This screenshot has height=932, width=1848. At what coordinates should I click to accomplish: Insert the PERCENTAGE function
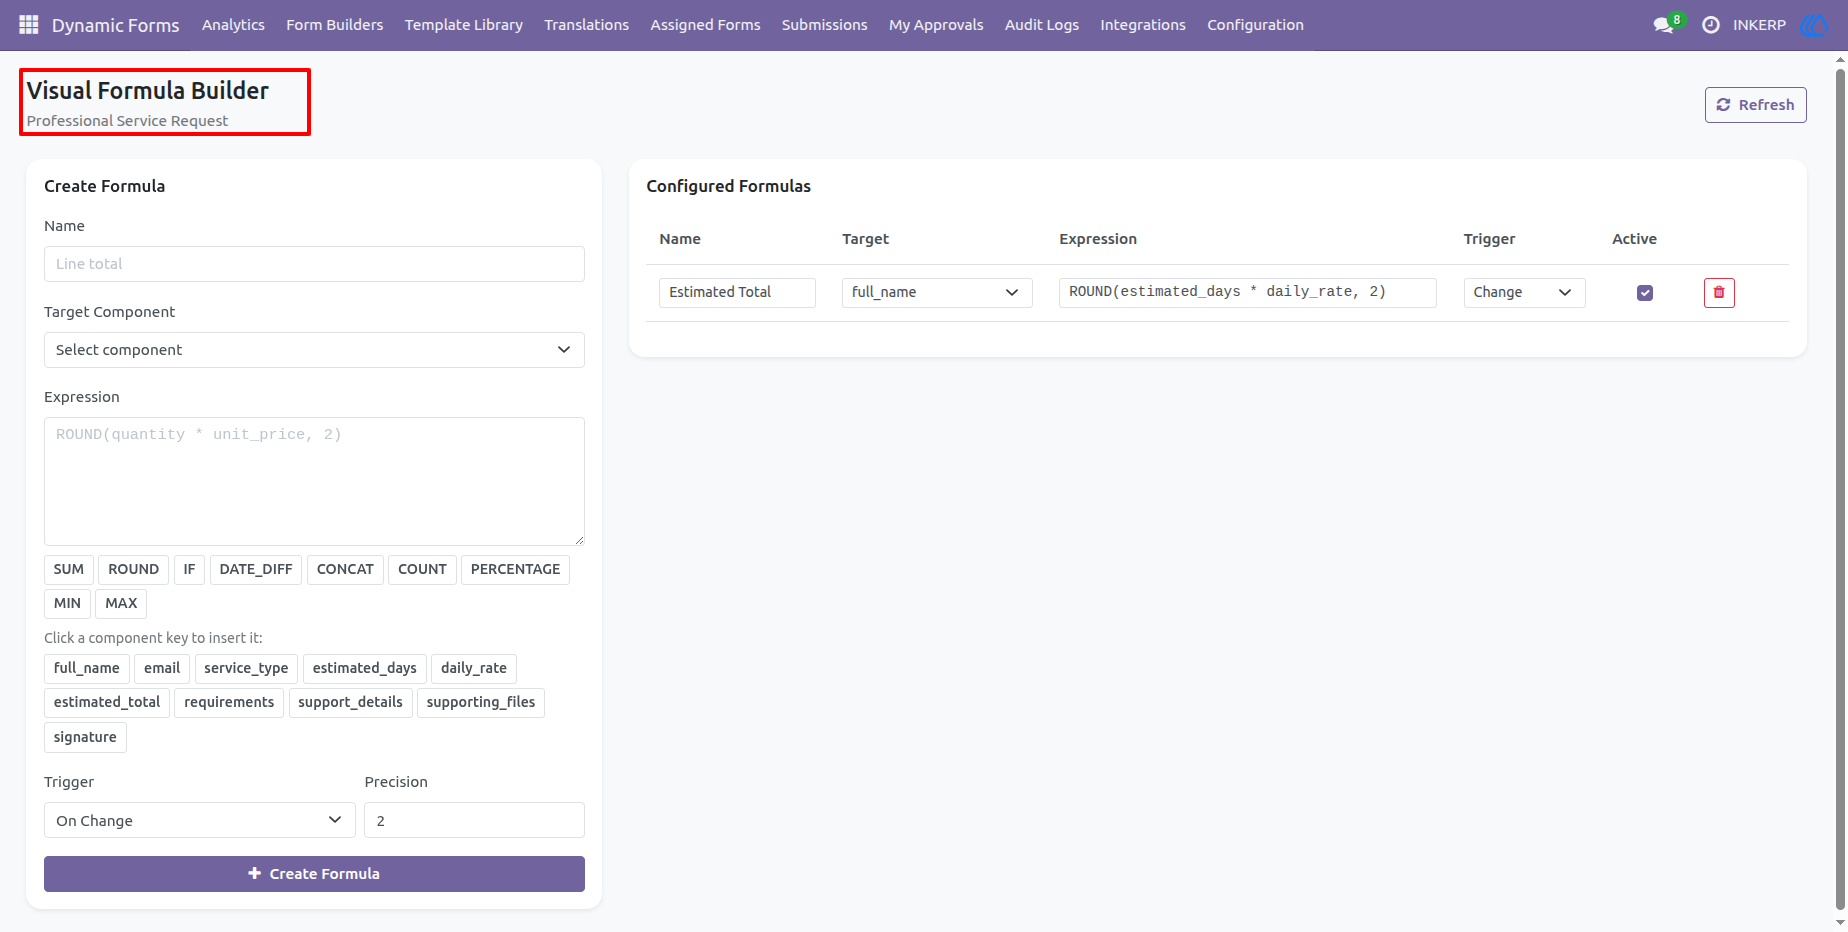[516, 570]
